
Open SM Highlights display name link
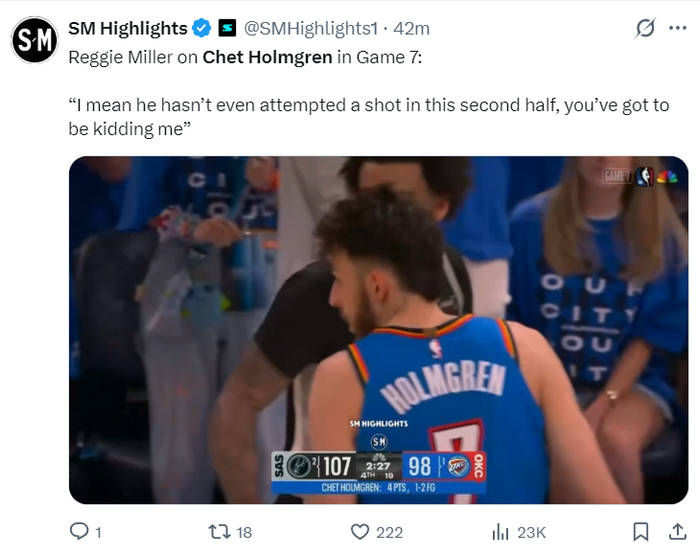tap(128, 29)
